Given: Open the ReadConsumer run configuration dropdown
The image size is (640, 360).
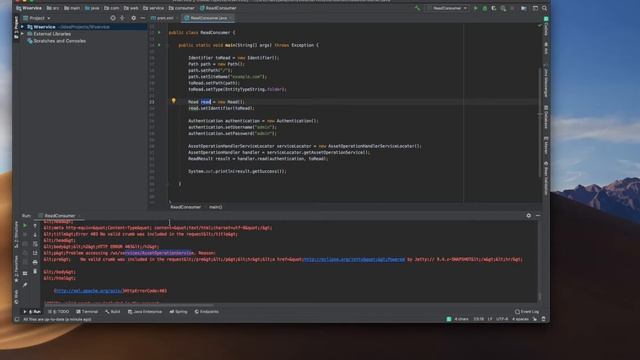Looking at the screenshot, I should [x=447, y=8].
